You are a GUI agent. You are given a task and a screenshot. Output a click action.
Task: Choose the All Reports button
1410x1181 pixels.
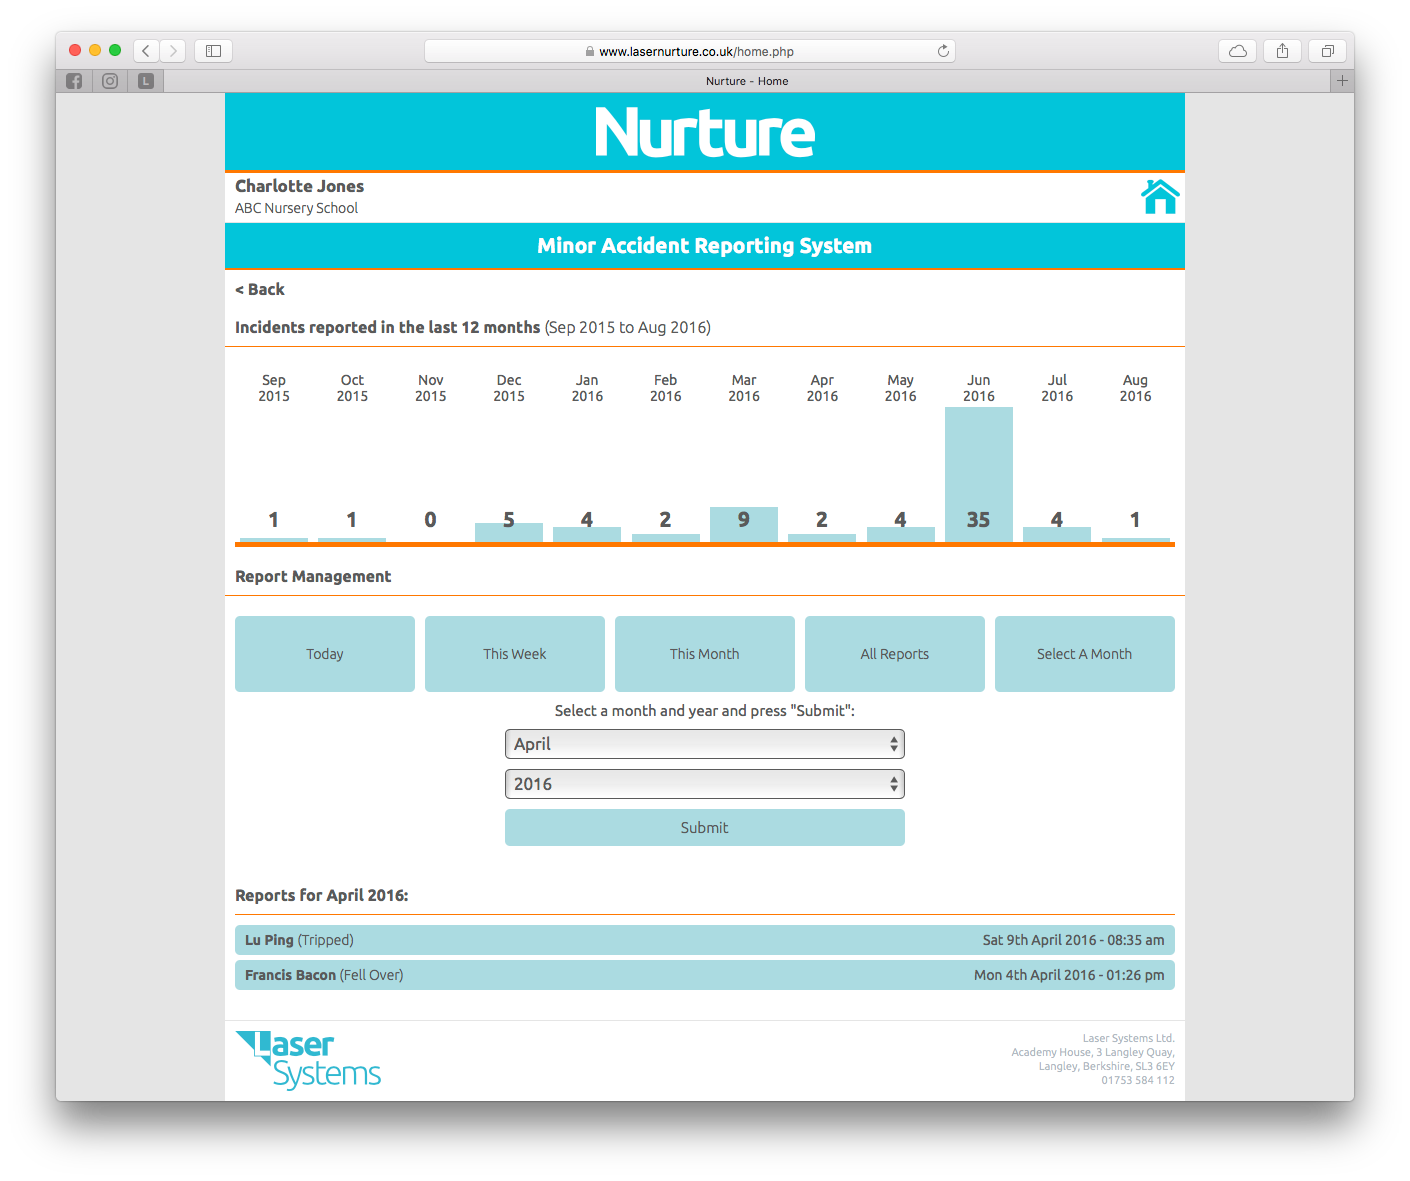tap(894, 654)
